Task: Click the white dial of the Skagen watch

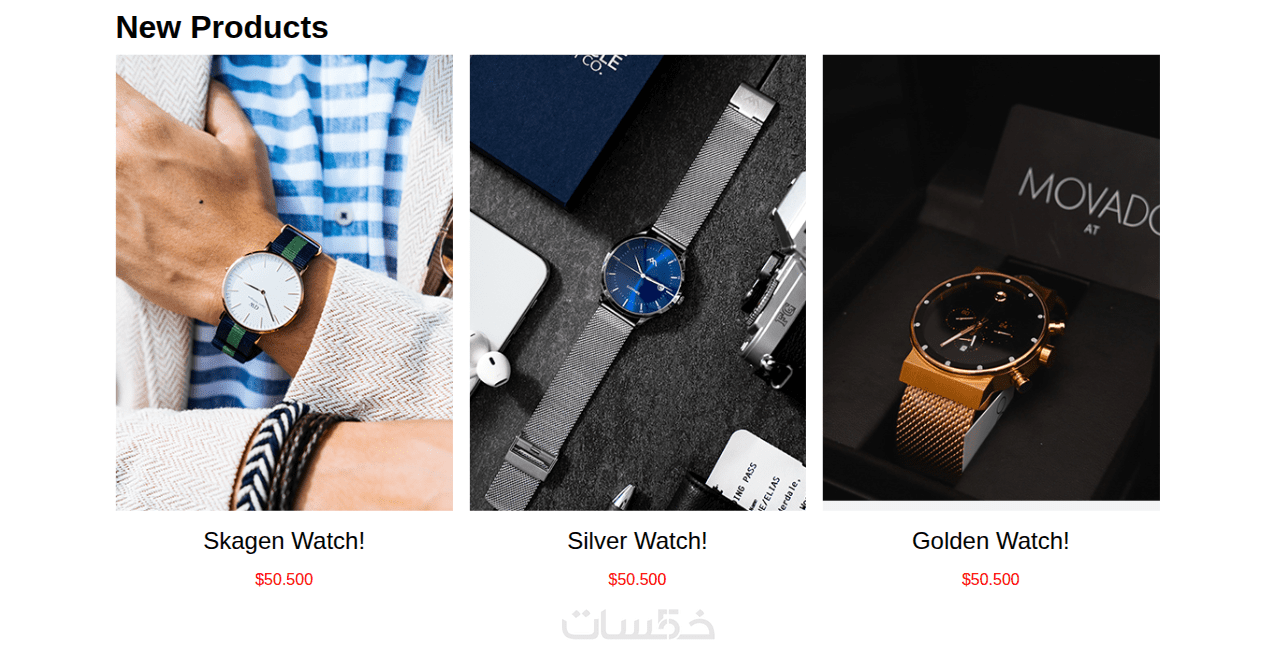Action: point(263,290)
